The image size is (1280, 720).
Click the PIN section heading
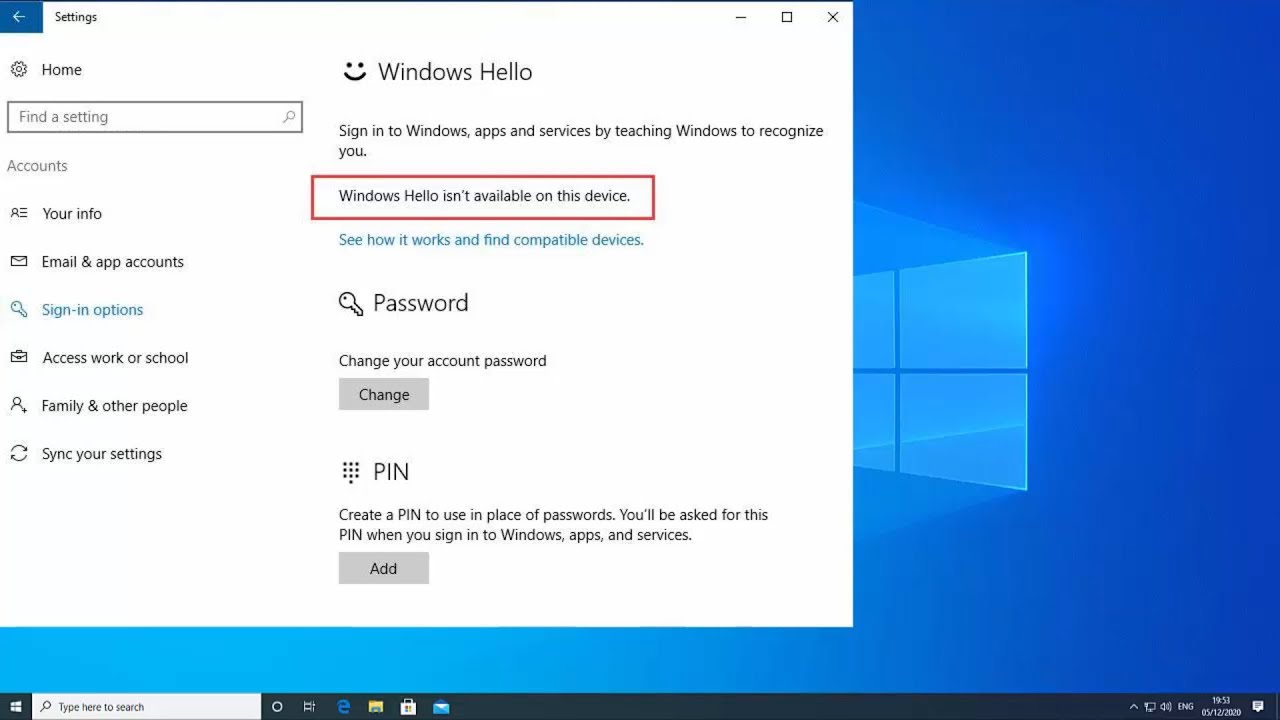coord(391,472)
